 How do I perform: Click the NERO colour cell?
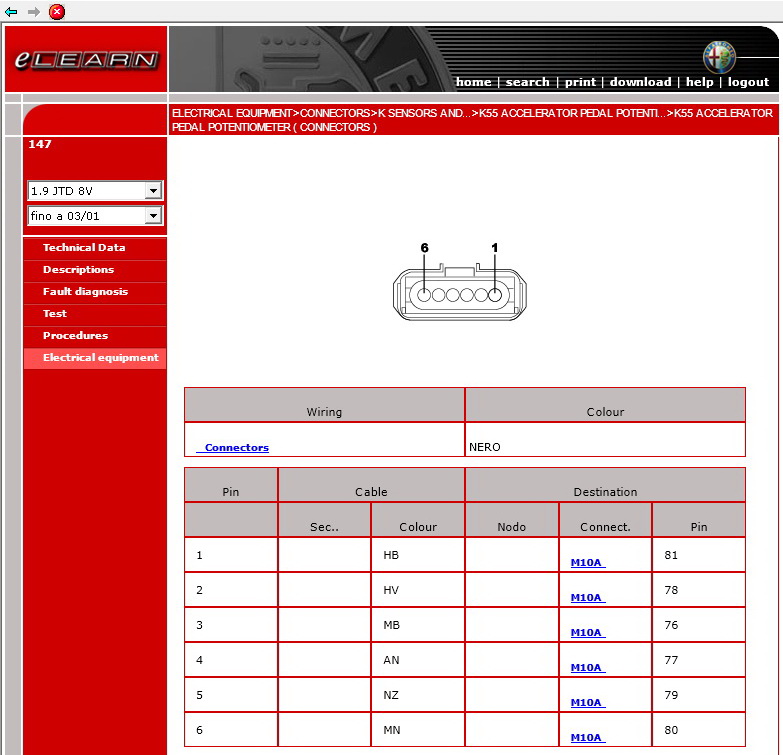605,440
